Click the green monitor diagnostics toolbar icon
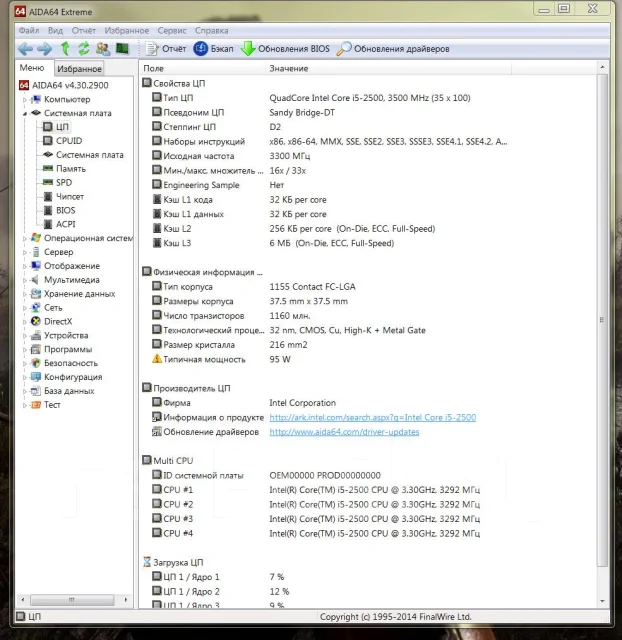Image resolution: width=622 pixels, height=640 pixels. click(x=122, y=49)
